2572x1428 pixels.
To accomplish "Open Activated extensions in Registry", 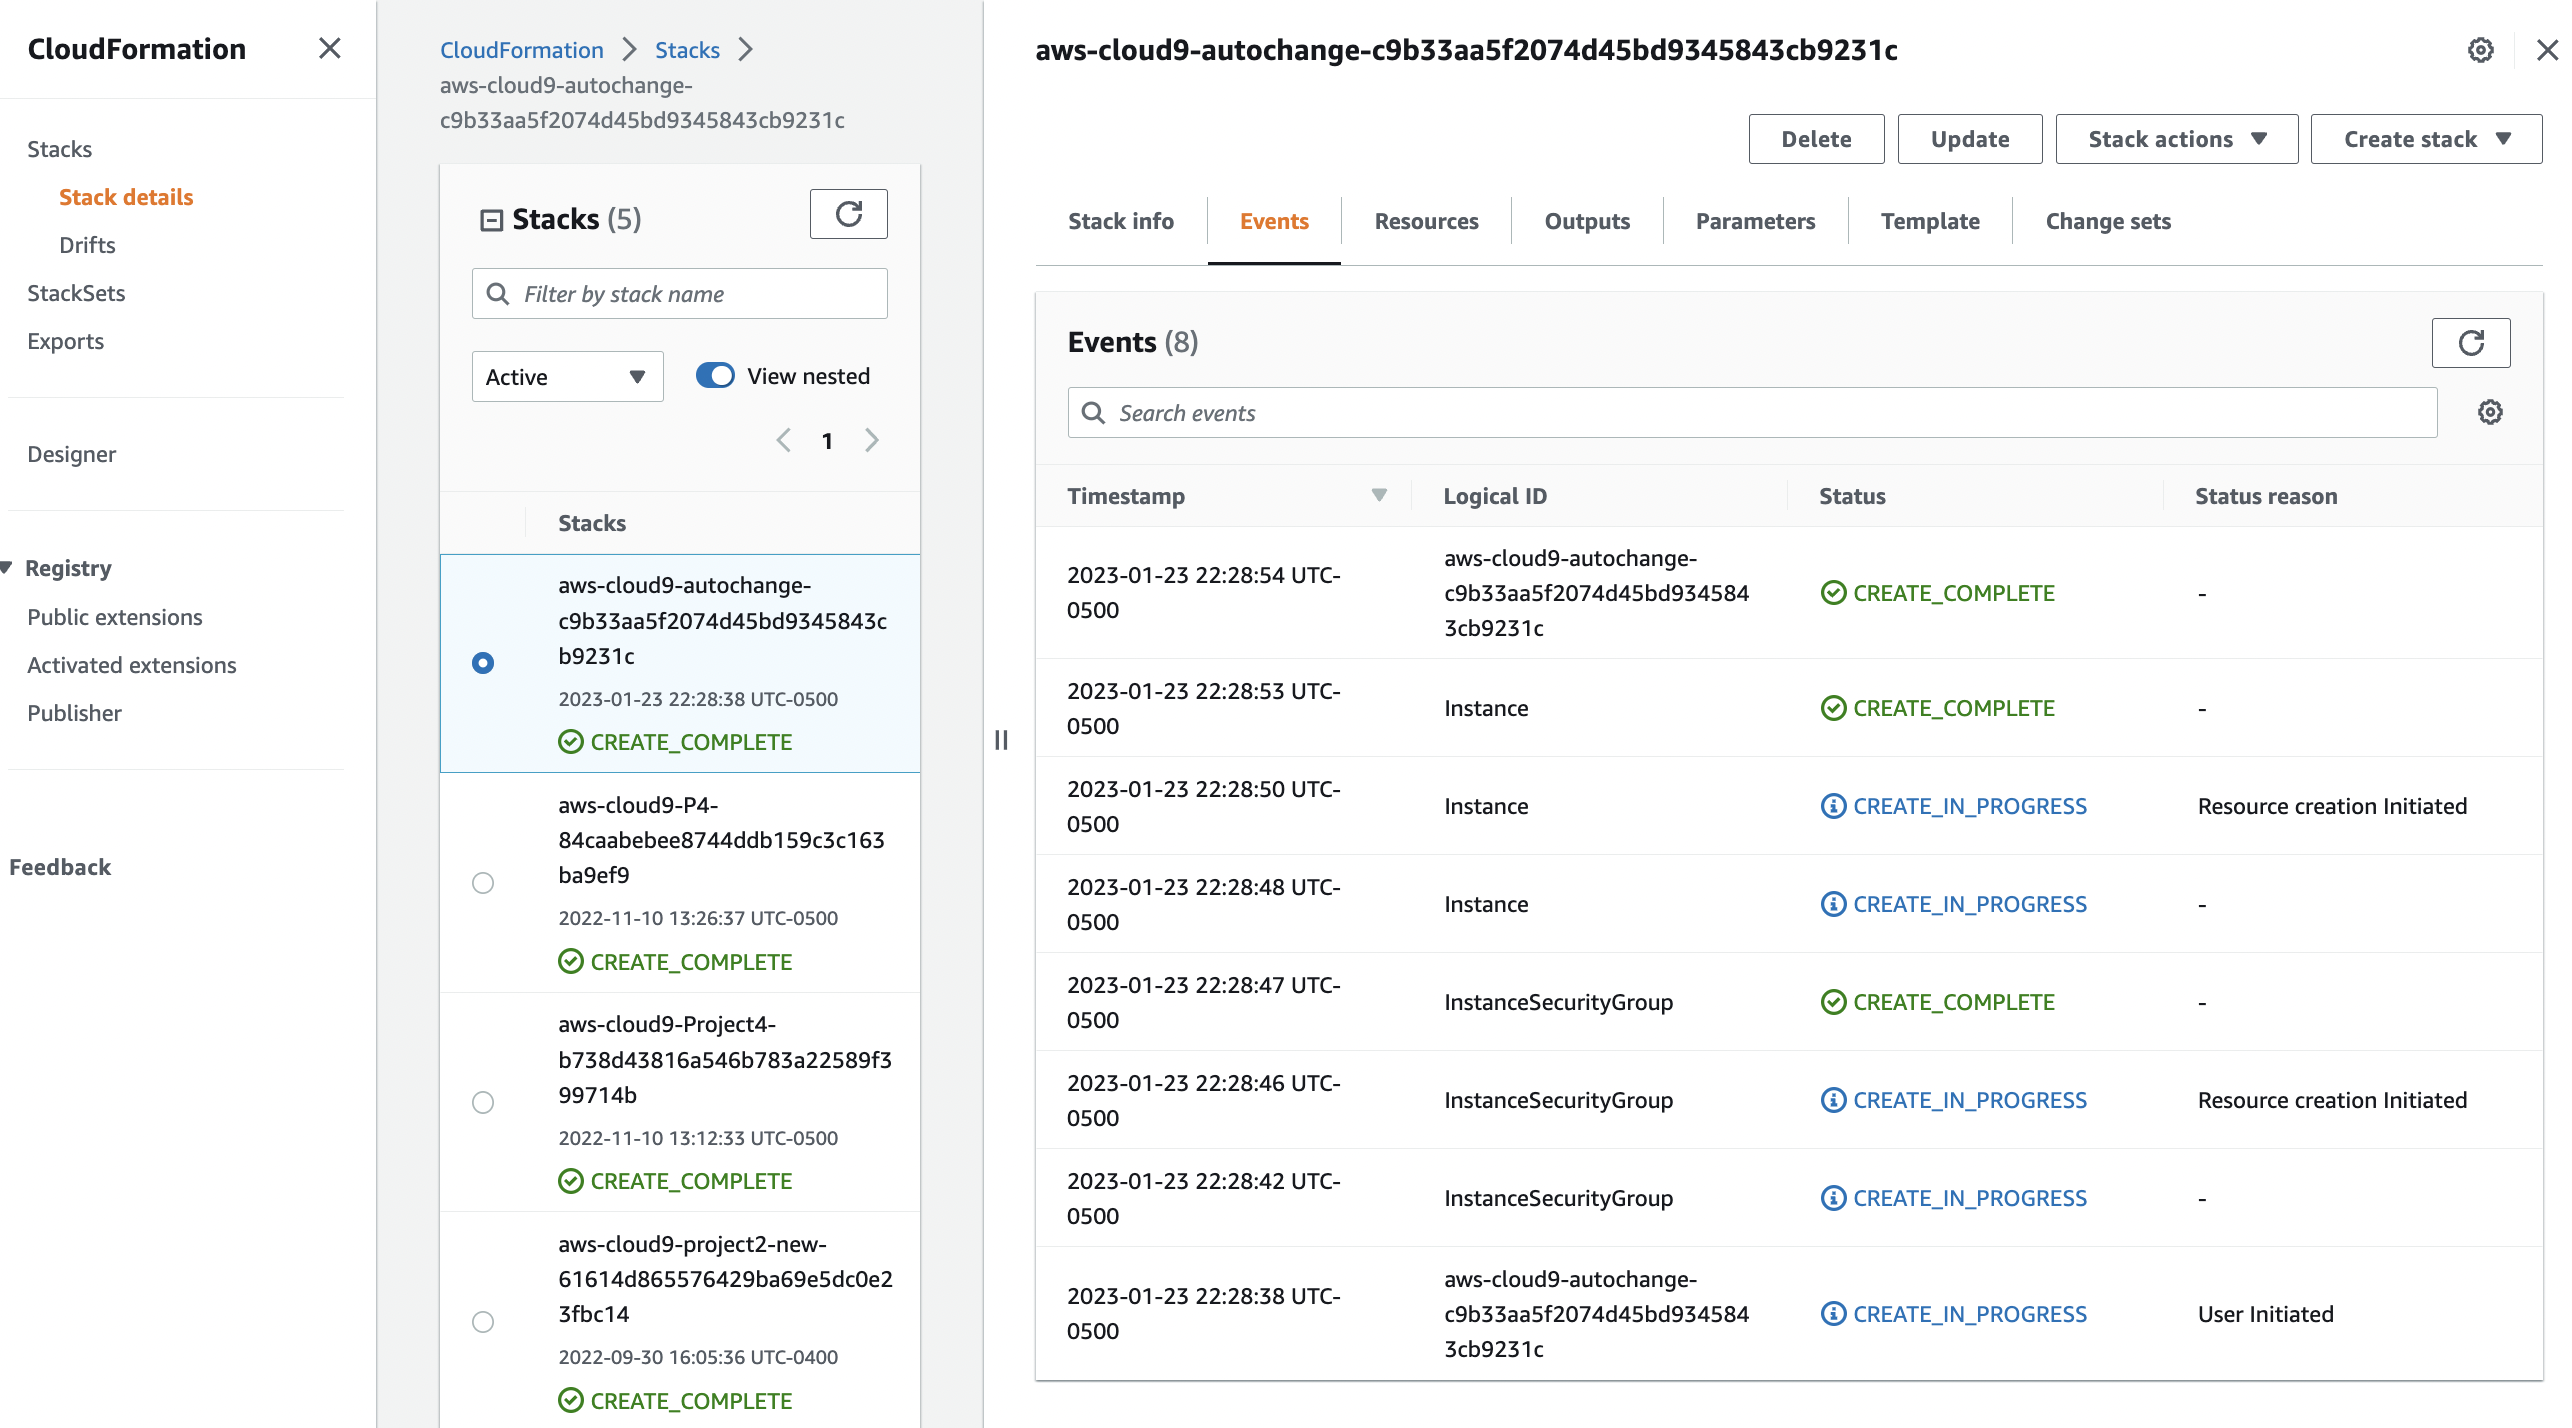I will point(131,665).
